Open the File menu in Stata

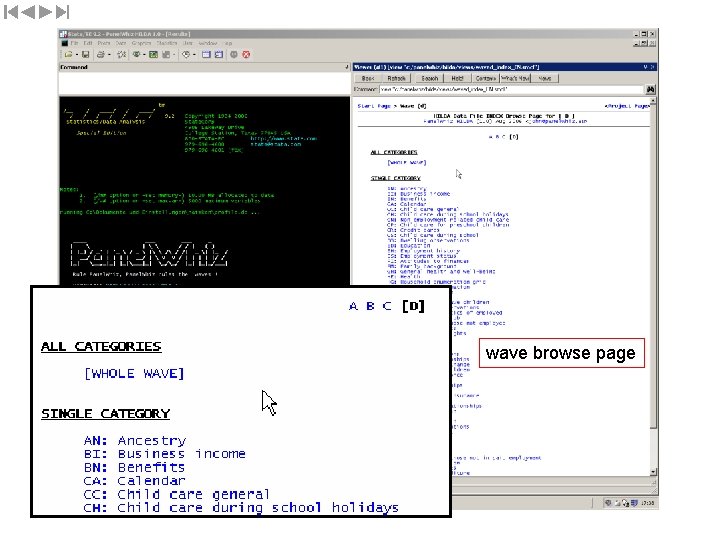[x=74, y=43]
